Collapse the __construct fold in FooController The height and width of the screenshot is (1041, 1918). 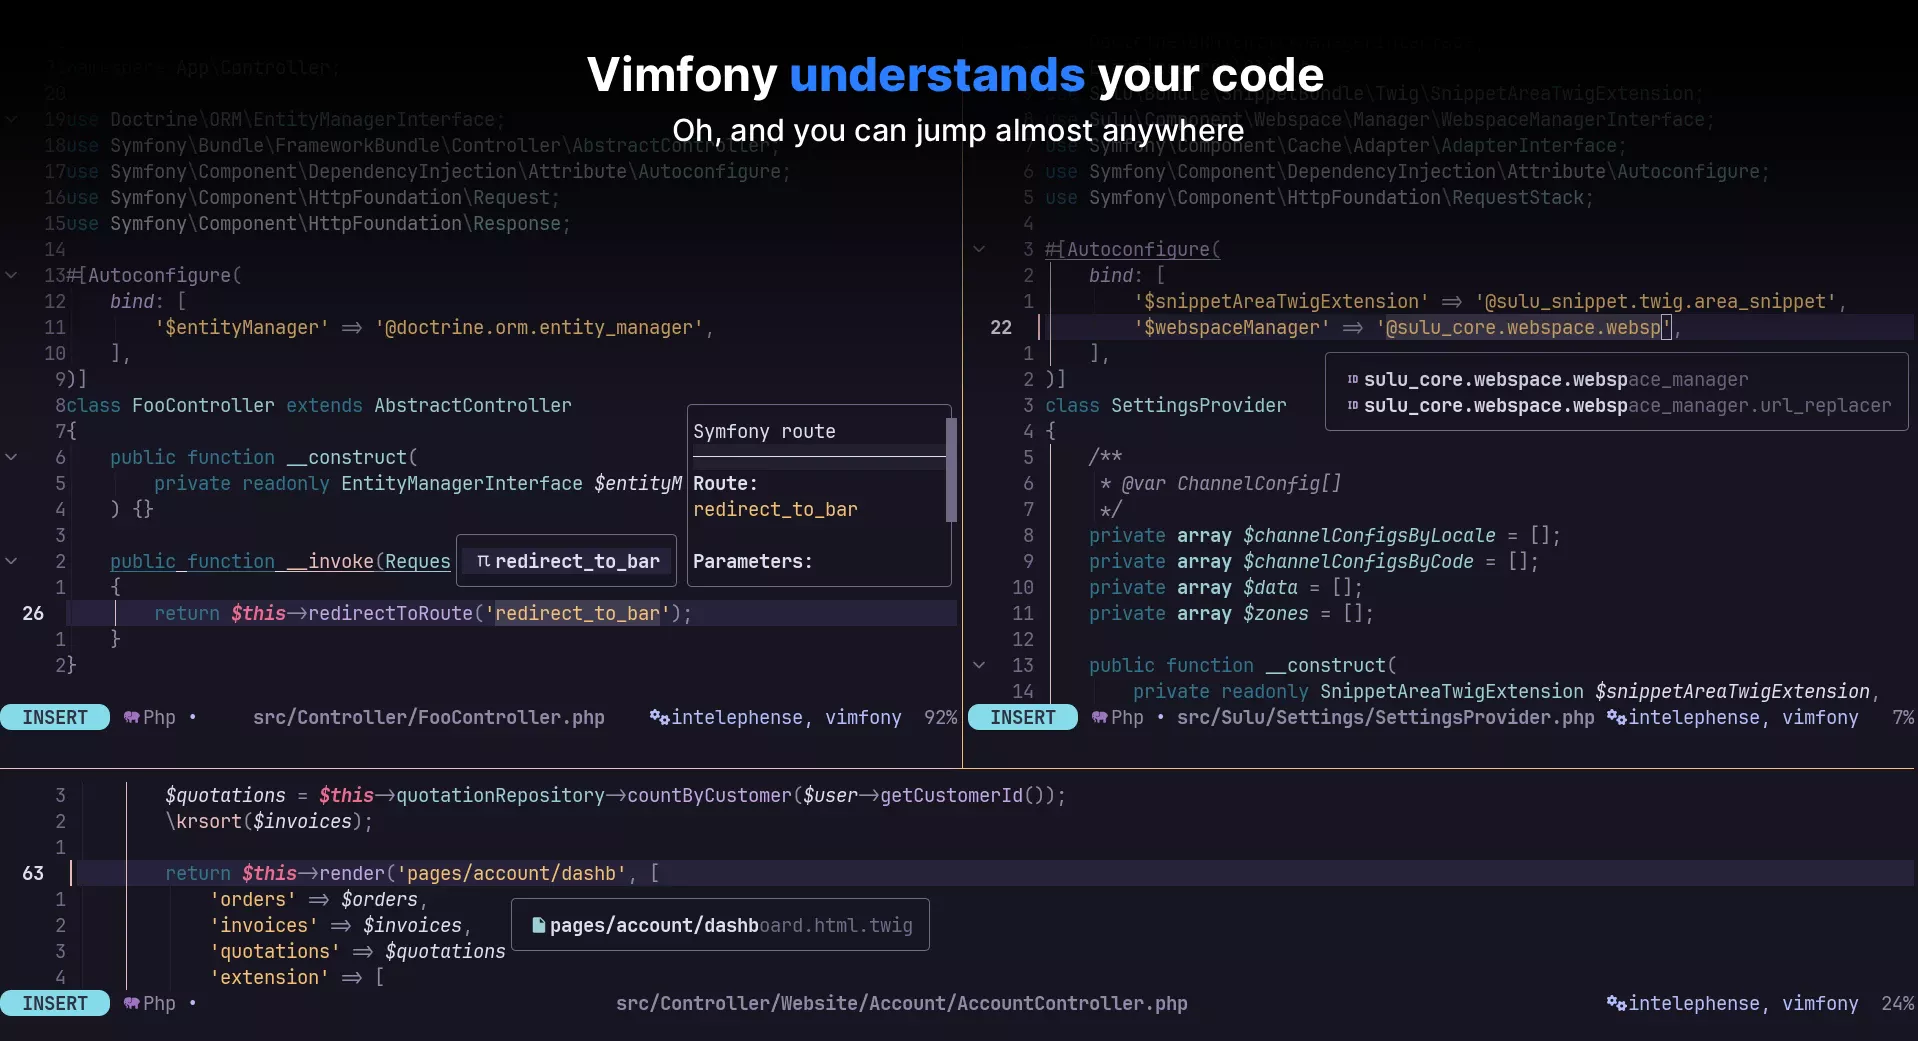coord(11,457)
